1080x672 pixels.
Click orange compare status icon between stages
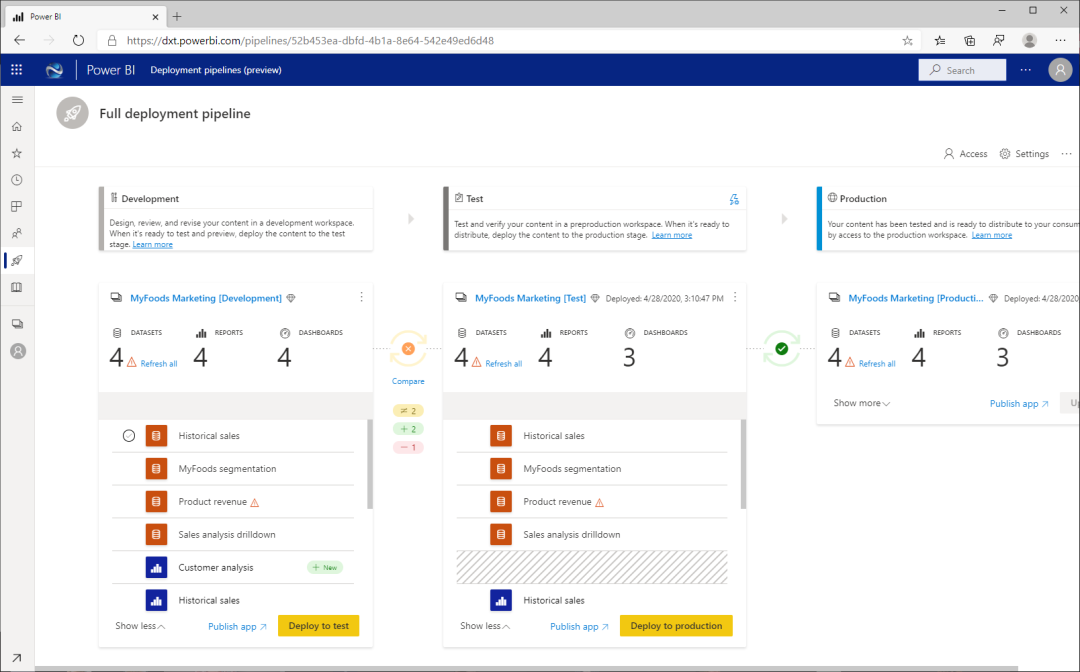click(408, 348)
